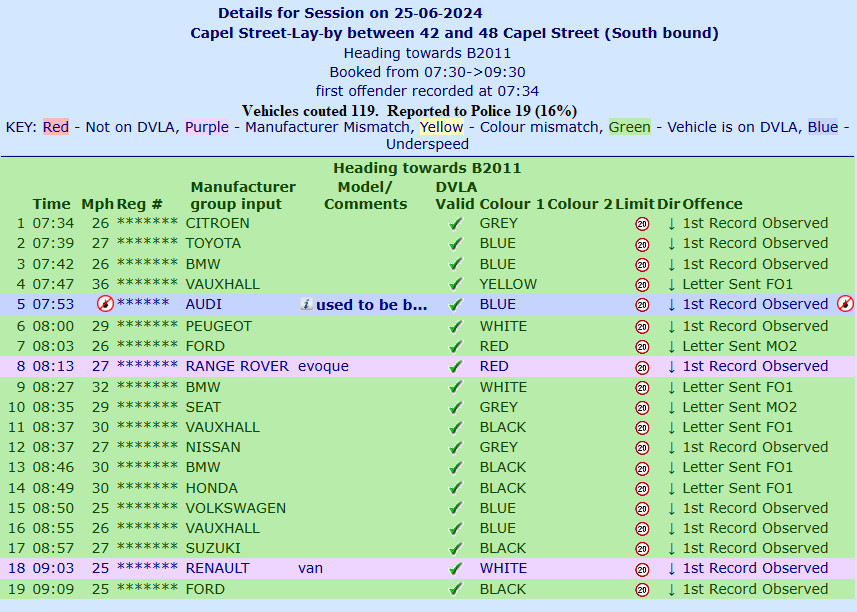Click the CITROEN manufacturer cell
The height and width of the screenshot is (612, 857).
click(218, 223)
